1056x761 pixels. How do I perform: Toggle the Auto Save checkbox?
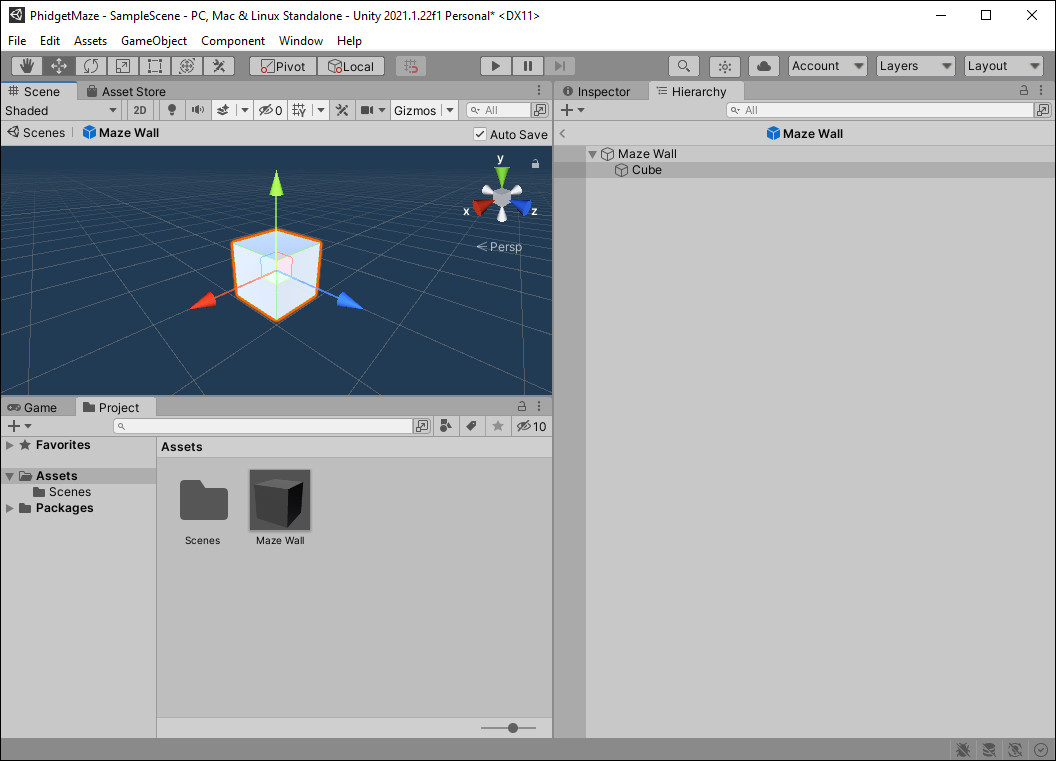click(x=480, y=134)
